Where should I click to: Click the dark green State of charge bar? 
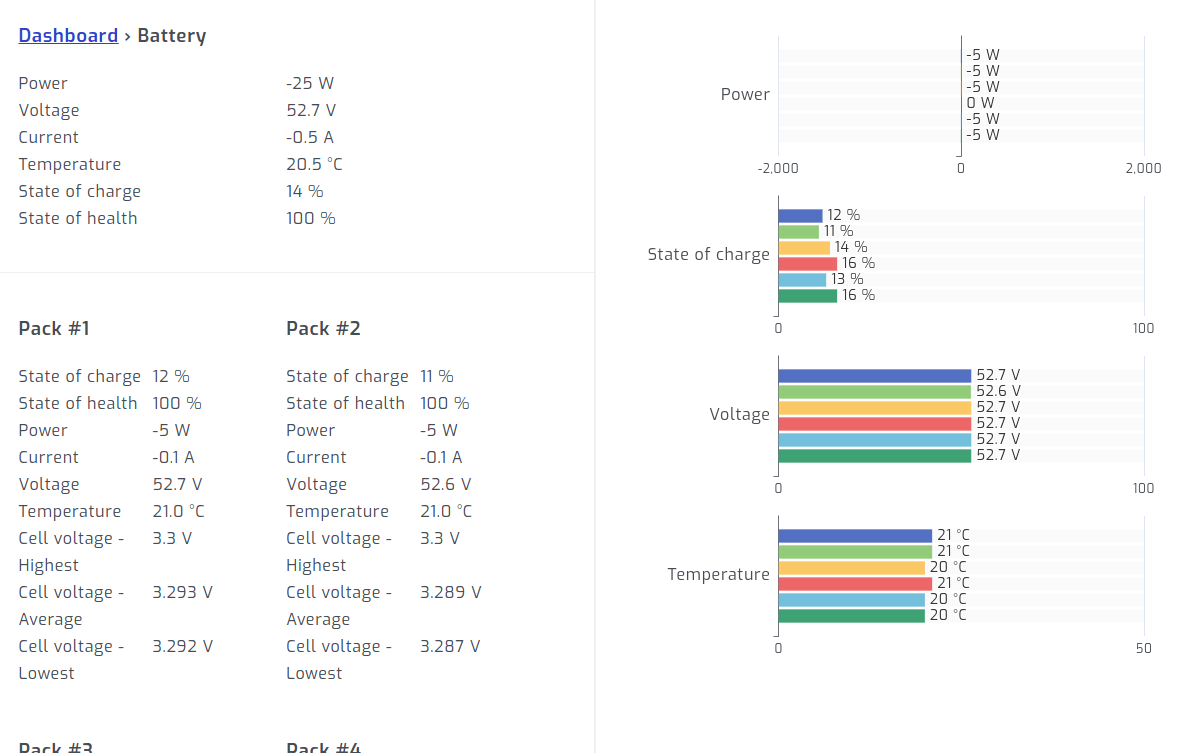click(807, 296)
